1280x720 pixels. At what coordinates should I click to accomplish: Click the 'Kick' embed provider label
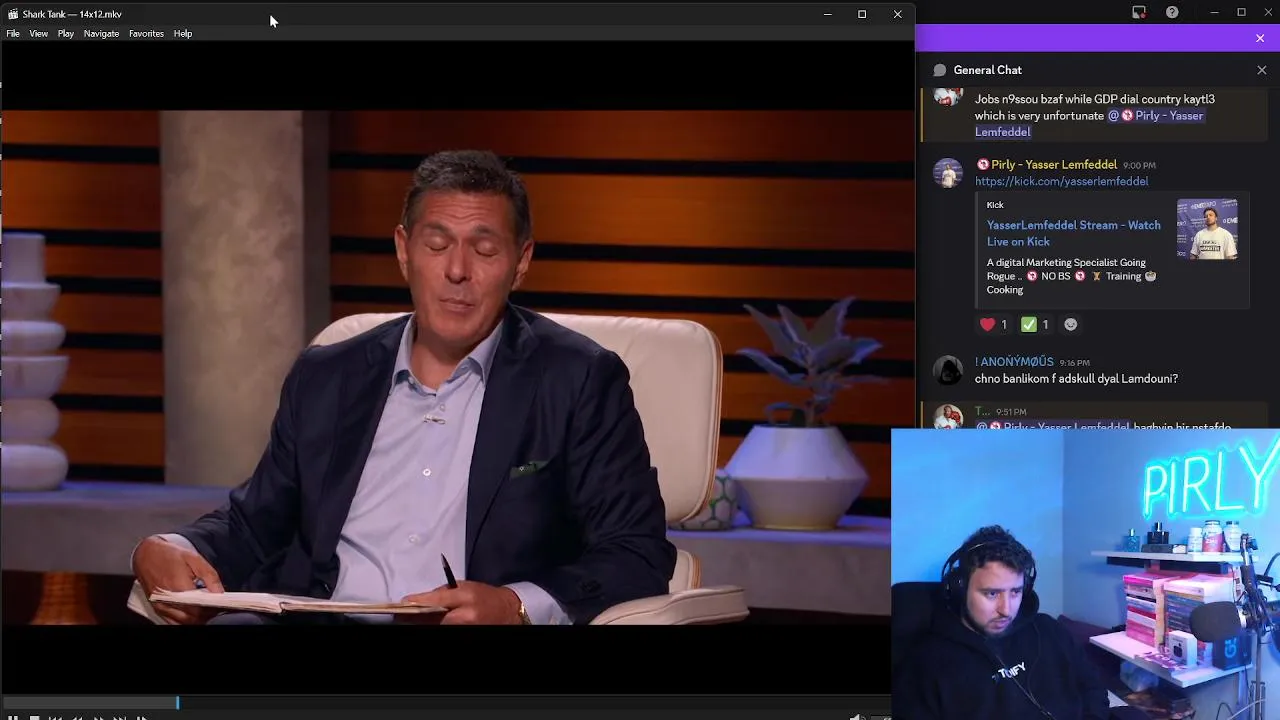(x=995, y=205)
